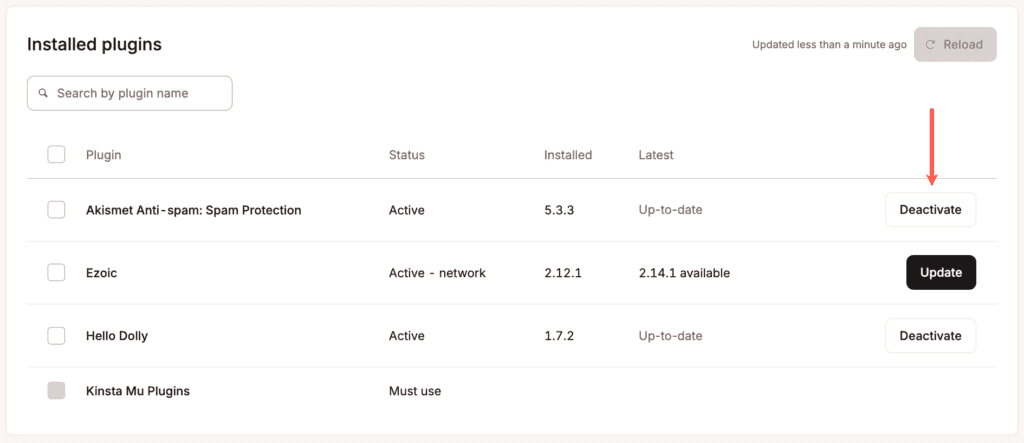
Task: Click the '2.14.1 available' version text
Action: click(x=684, y=273)
